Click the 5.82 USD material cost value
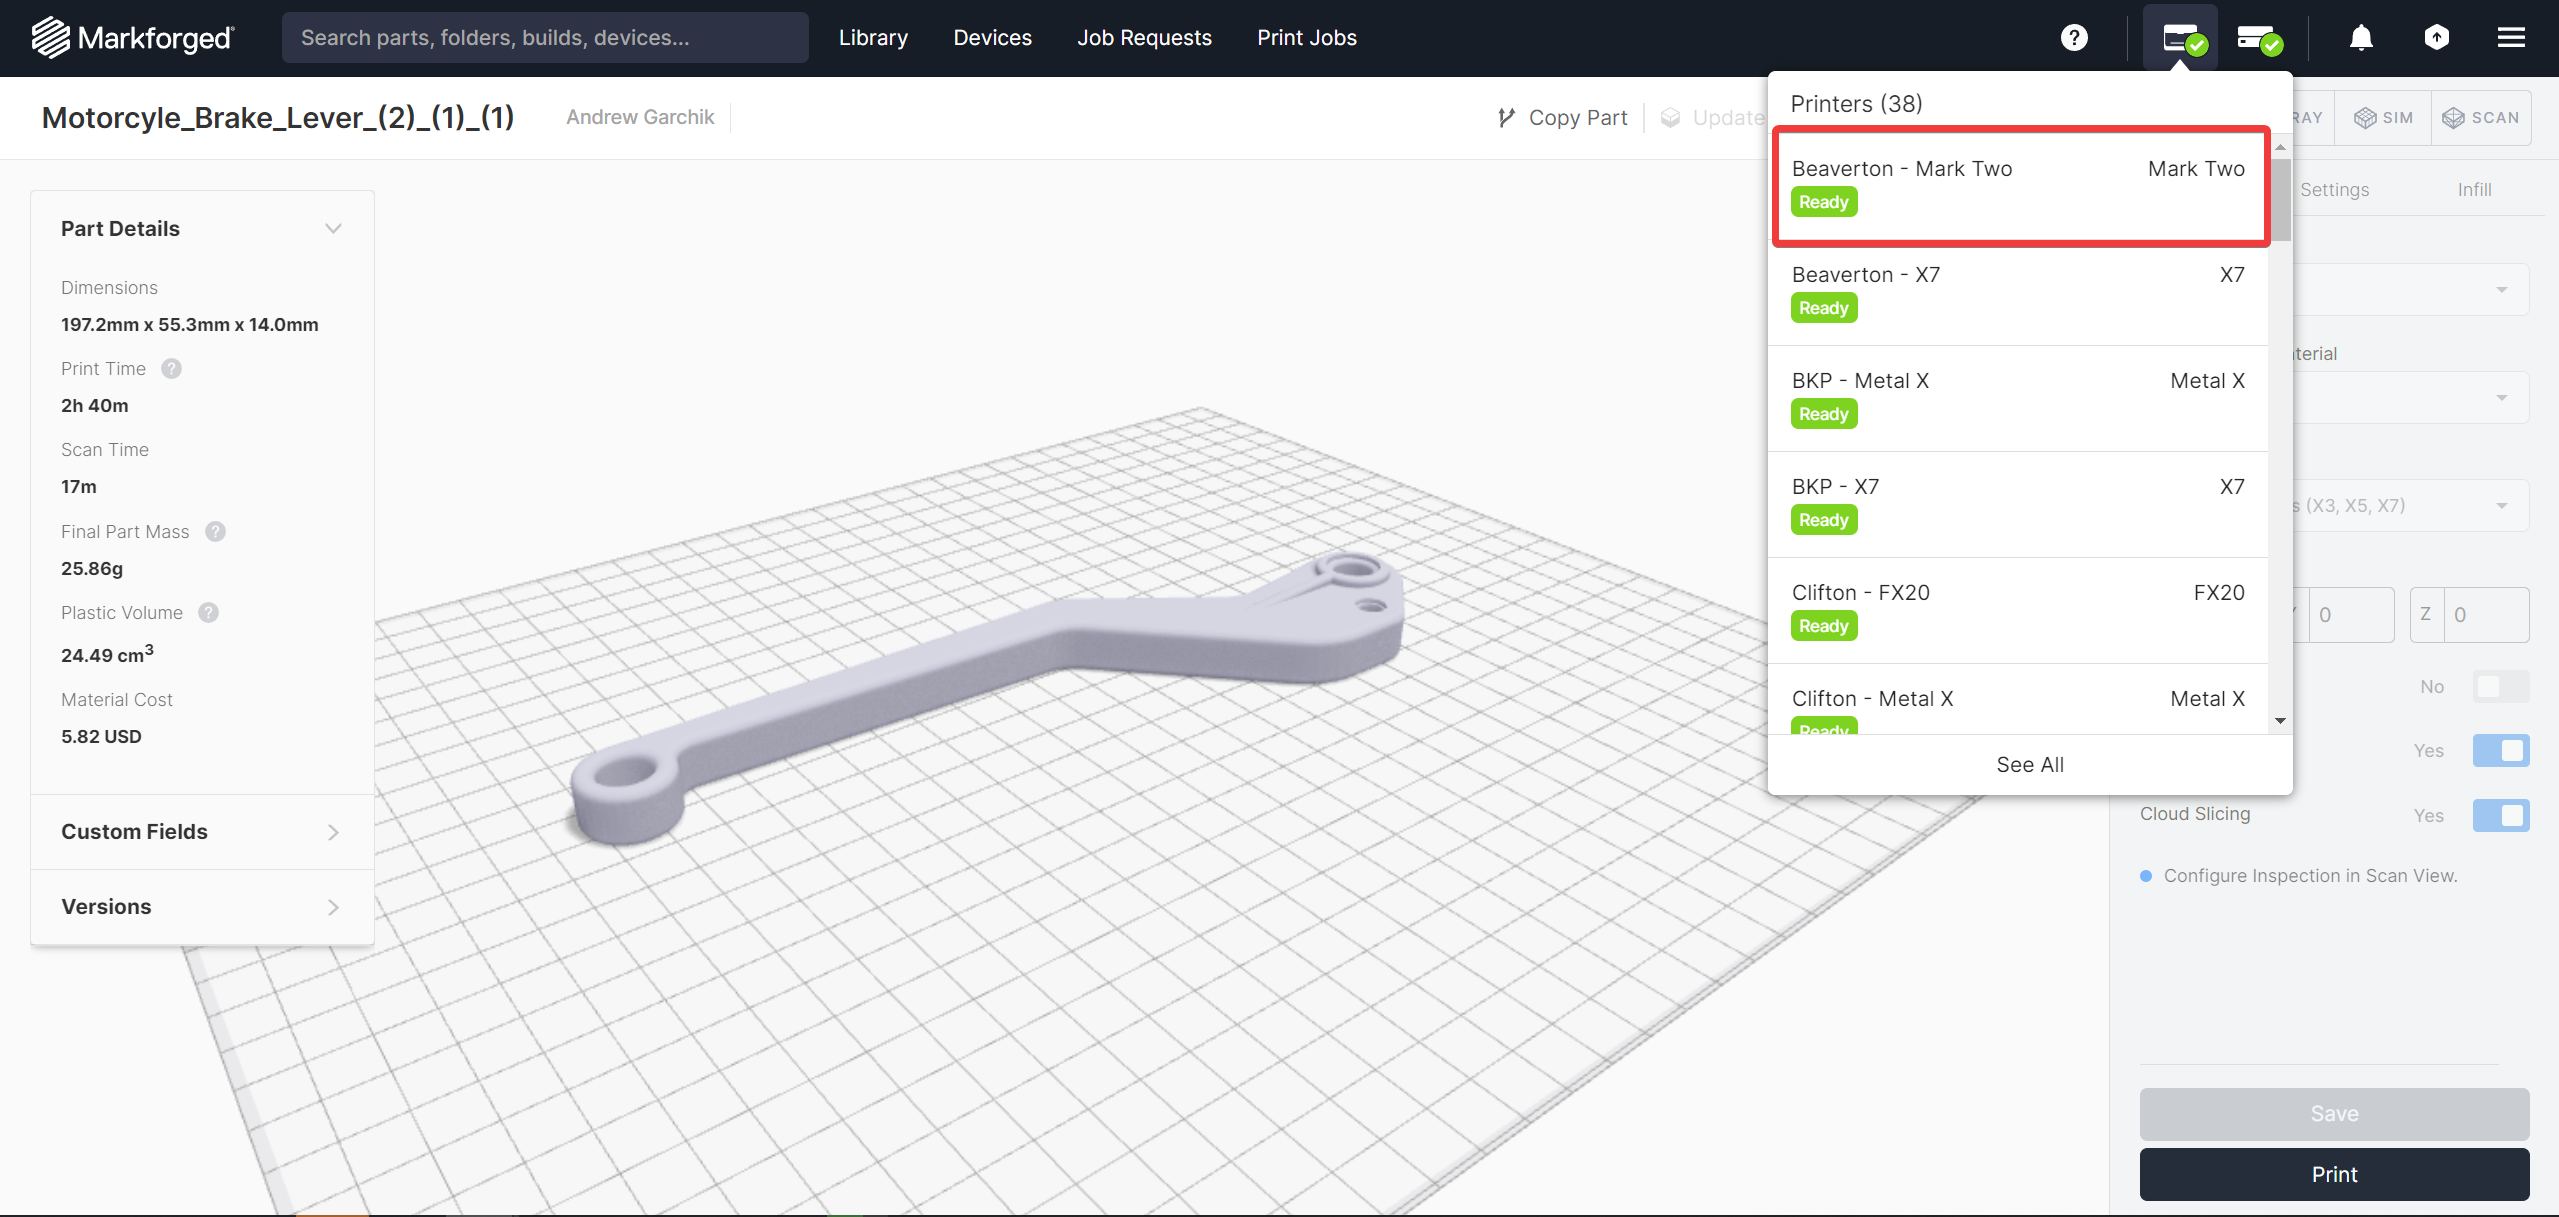Screen dimensions: 2559x1217 click(101, 737)
